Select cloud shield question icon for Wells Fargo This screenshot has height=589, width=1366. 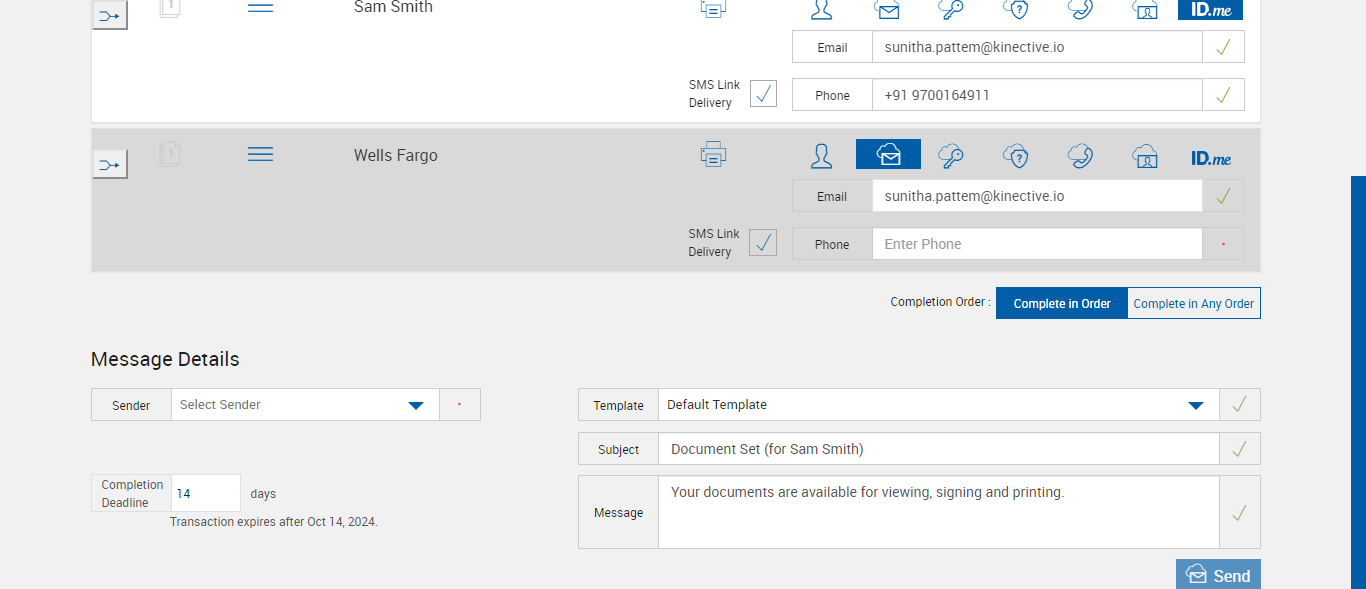(1015, 156)
